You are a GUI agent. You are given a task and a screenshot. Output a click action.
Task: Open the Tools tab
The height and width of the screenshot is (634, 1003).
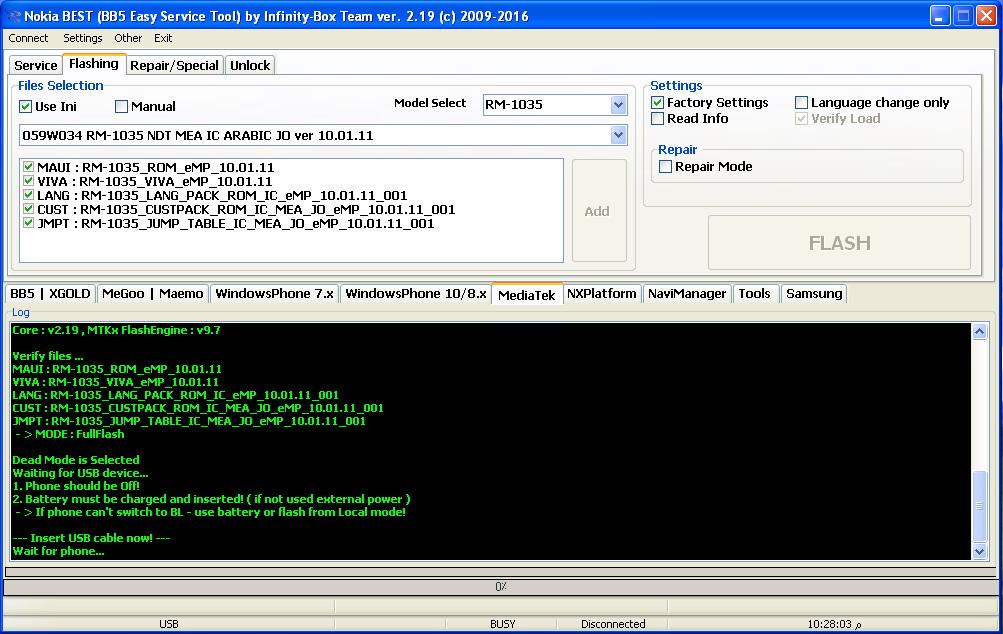[755, 294]
